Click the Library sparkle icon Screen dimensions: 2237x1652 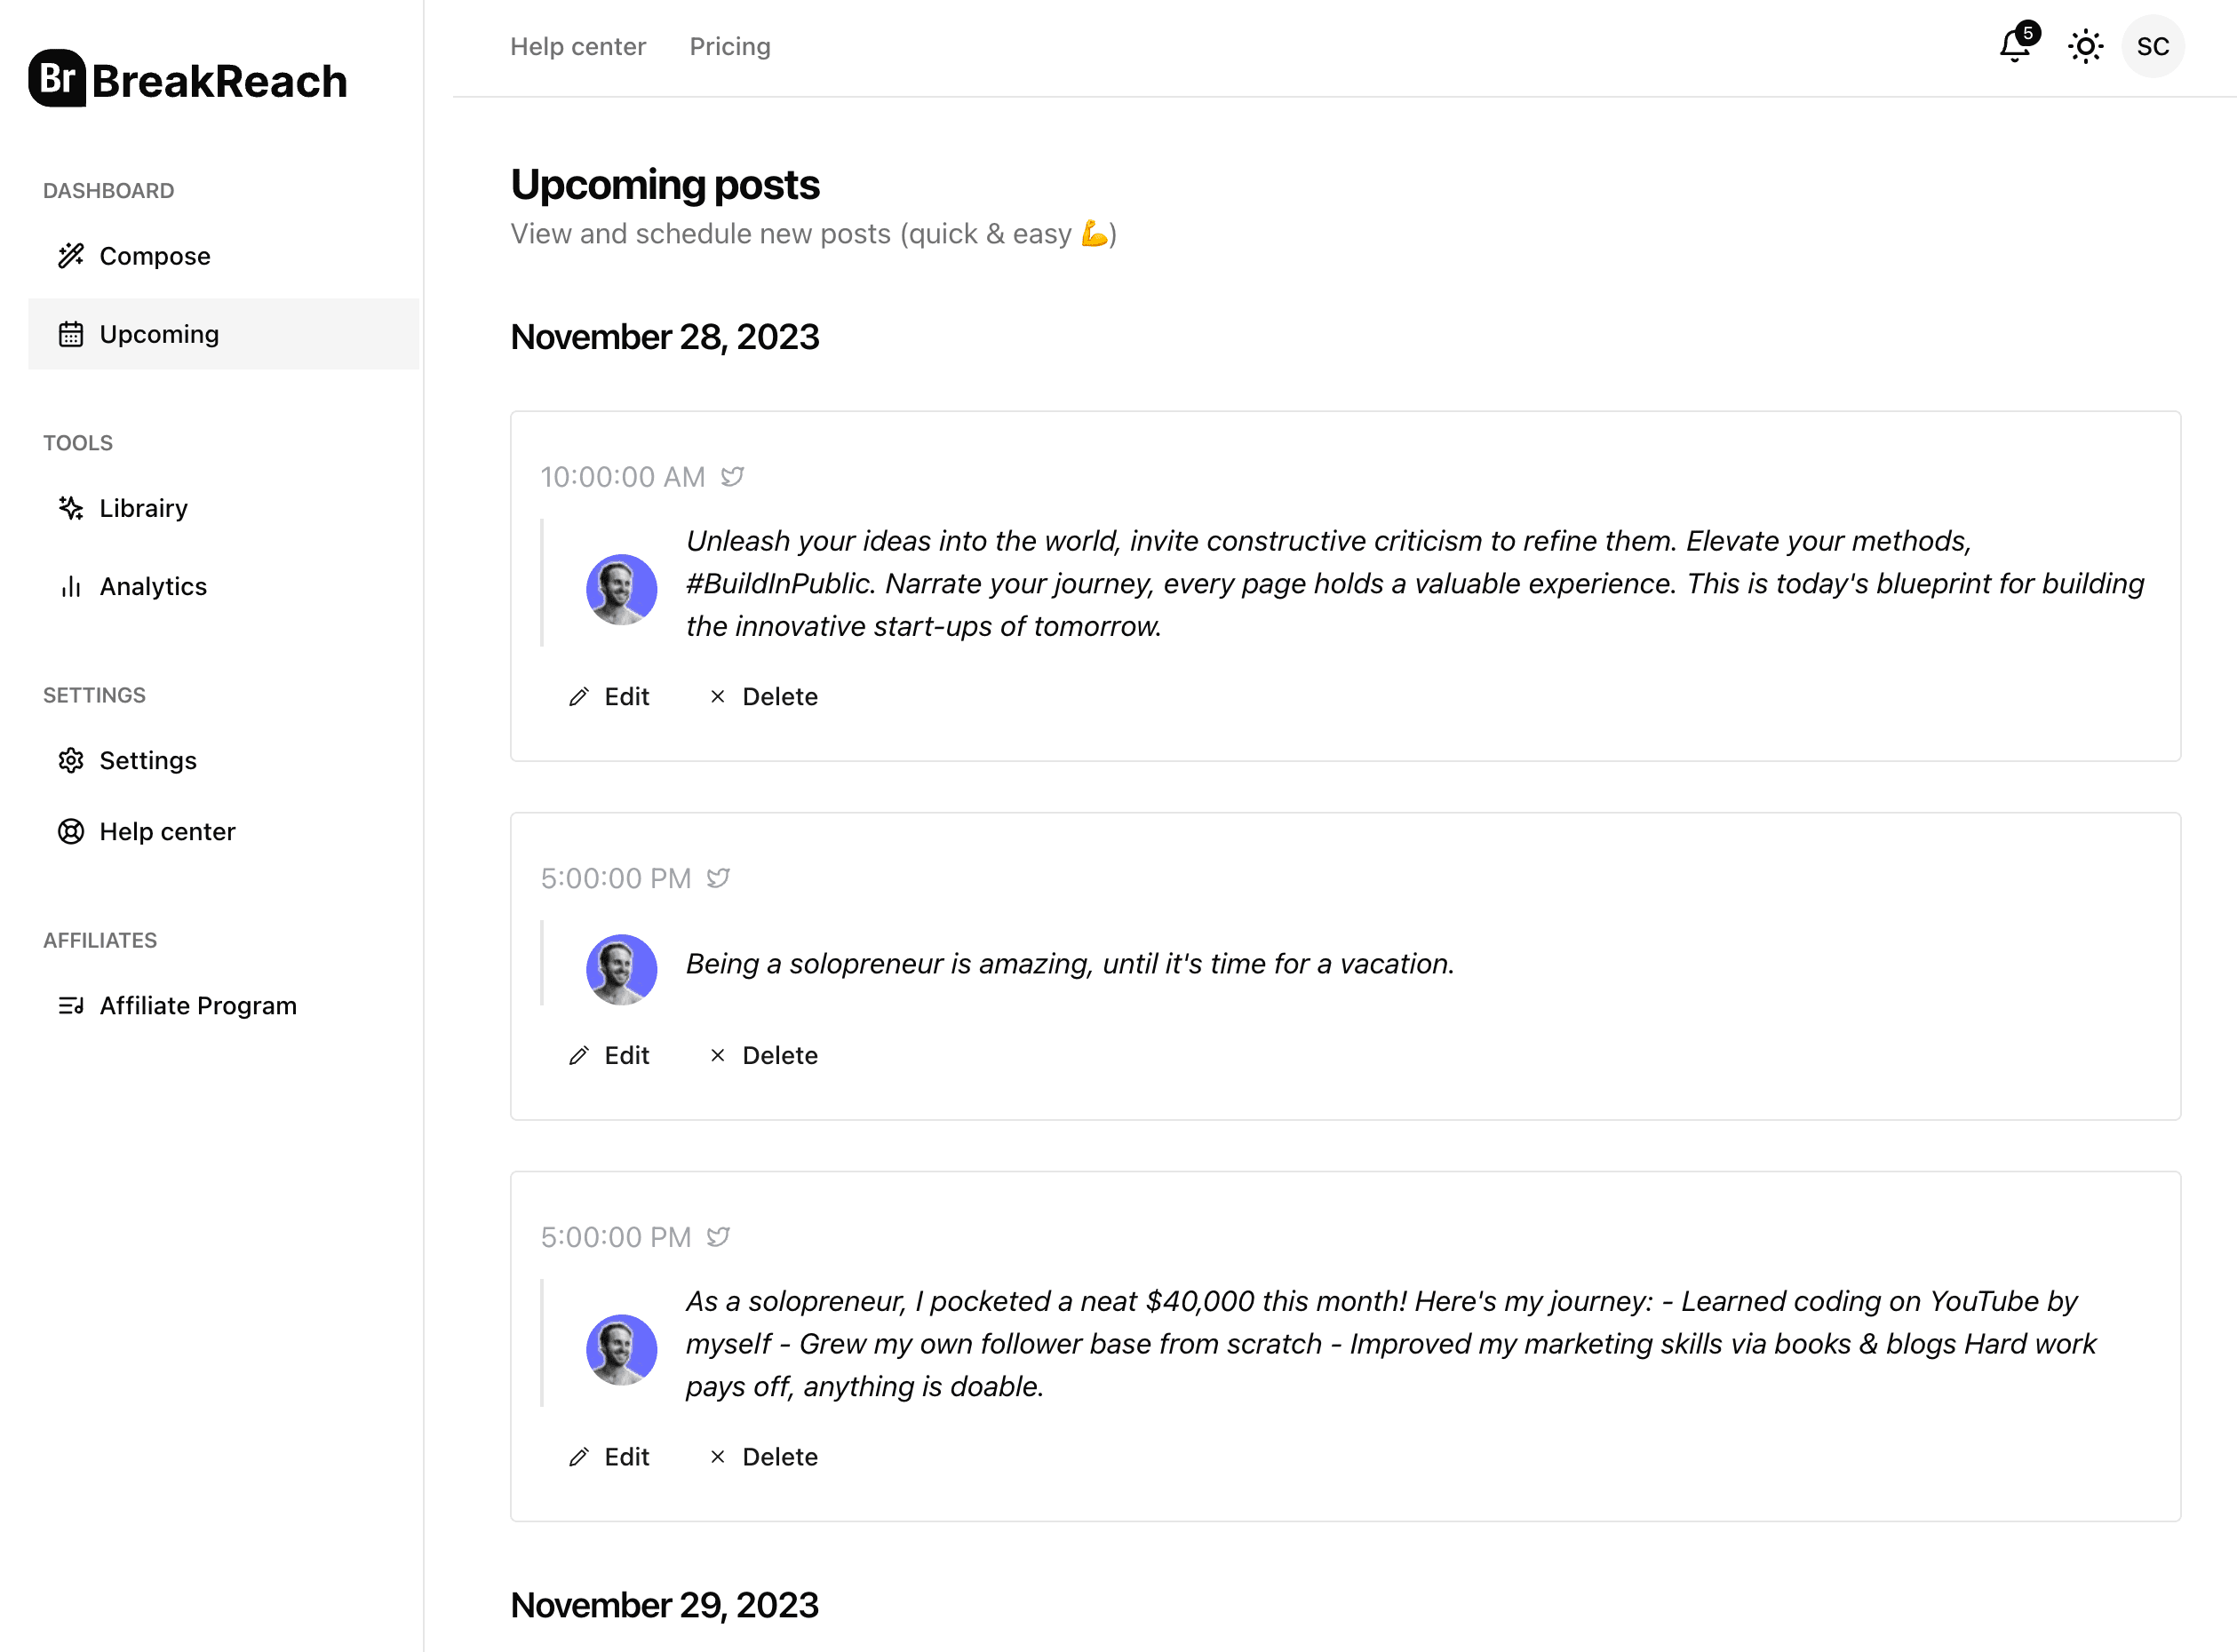(x=71, y=508)
